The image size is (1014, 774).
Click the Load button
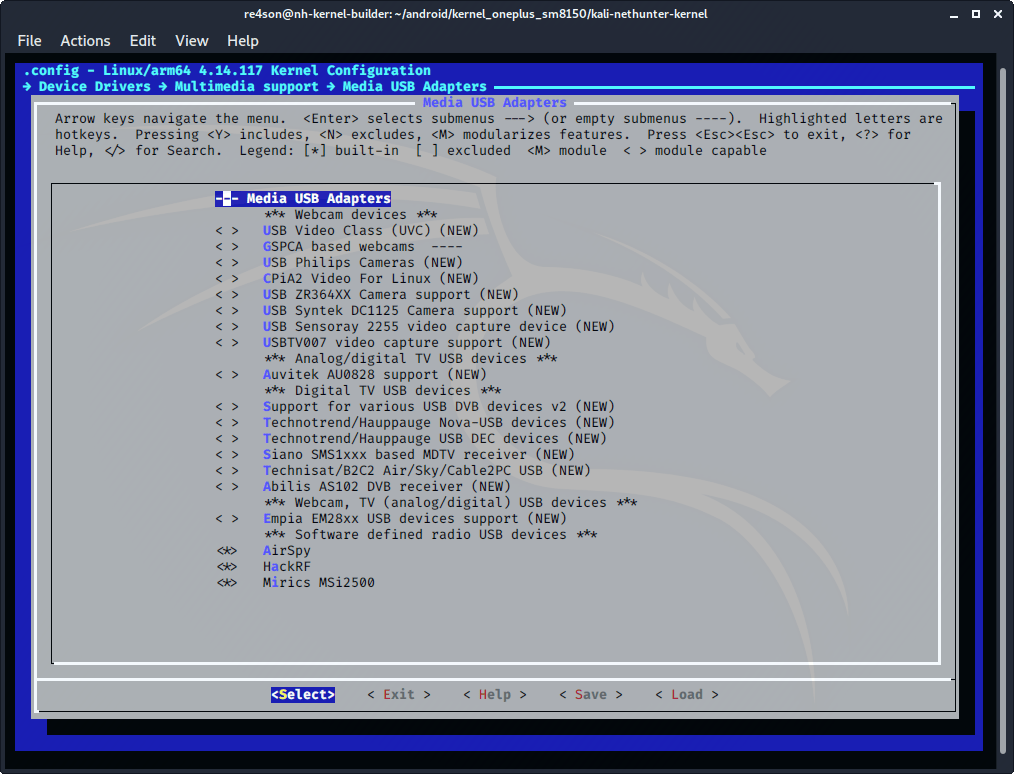click(686, 694)
